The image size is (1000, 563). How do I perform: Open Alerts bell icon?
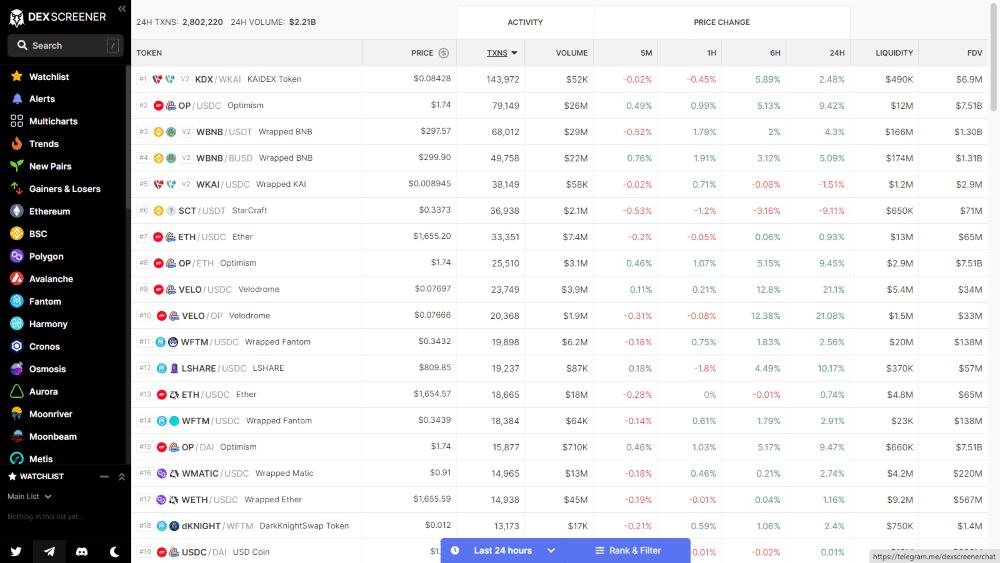pyautogui.click(x=17, y=99)
